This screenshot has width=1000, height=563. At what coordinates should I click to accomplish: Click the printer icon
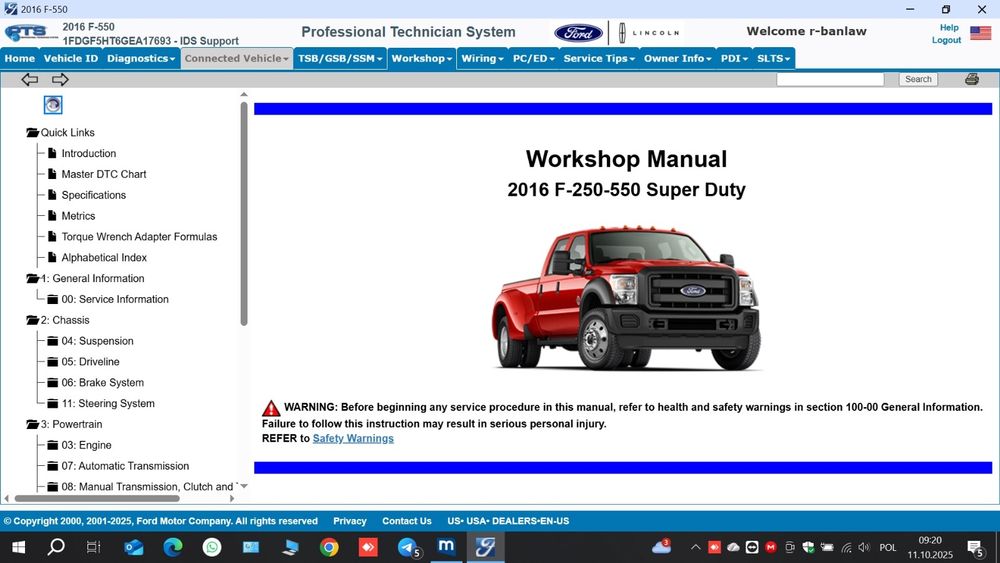pyautogui.click(x=971, y=79)
